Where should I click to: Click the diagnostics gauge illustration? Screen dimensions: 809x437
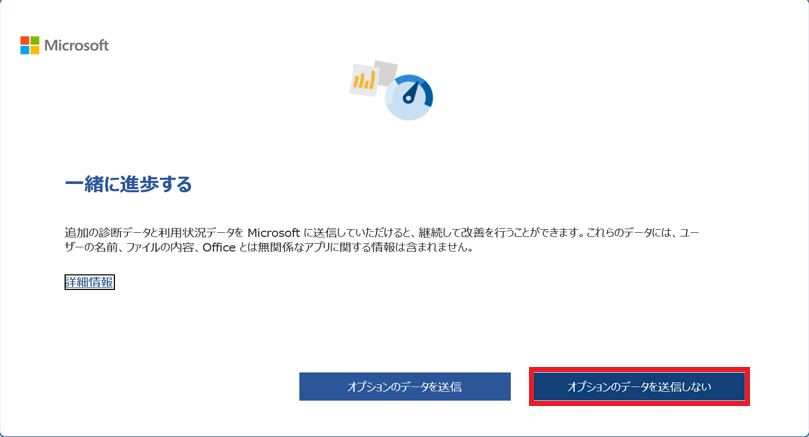(x=391, y=90)
